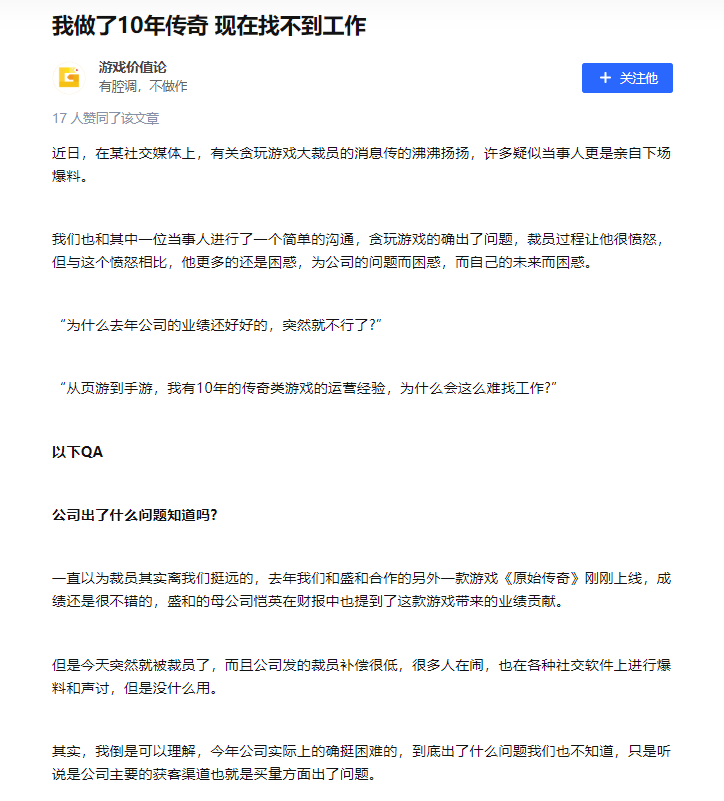Click the line ending with 业绩贡献
Image resolution: width=724 pixels, height=801 pixels.
(309, 601)
